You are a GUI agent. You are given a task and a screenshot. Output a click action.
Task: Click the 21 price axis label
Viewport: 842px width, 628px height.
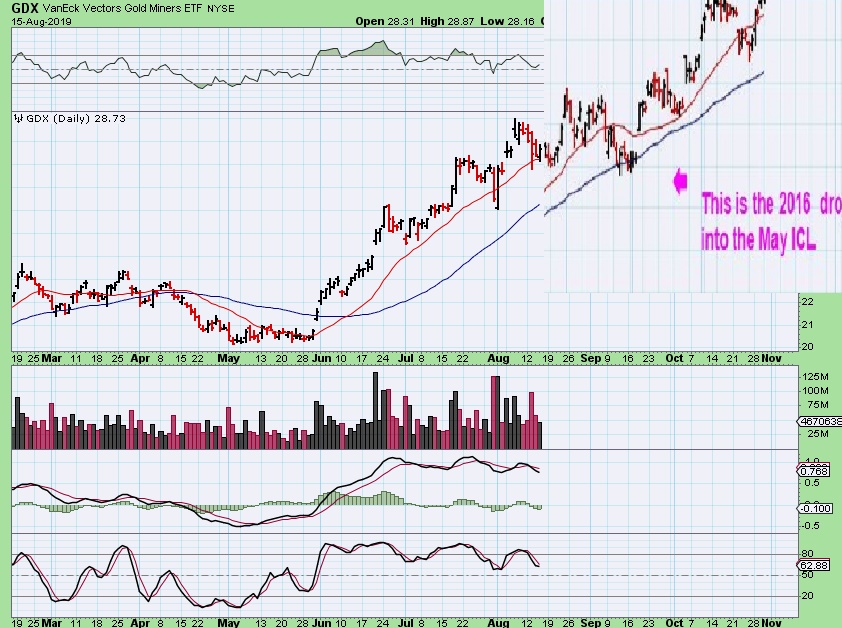(808, 324)
